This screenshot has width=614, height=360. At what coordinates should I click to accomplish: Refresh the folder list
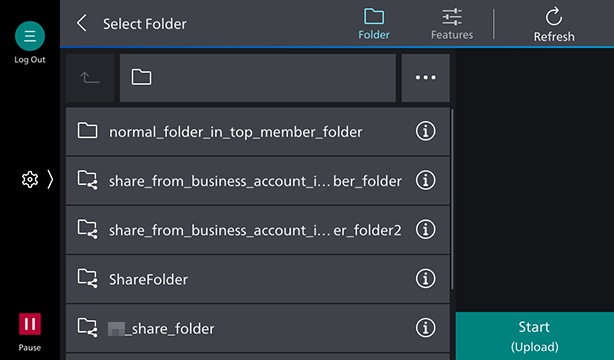coord(554,24)
